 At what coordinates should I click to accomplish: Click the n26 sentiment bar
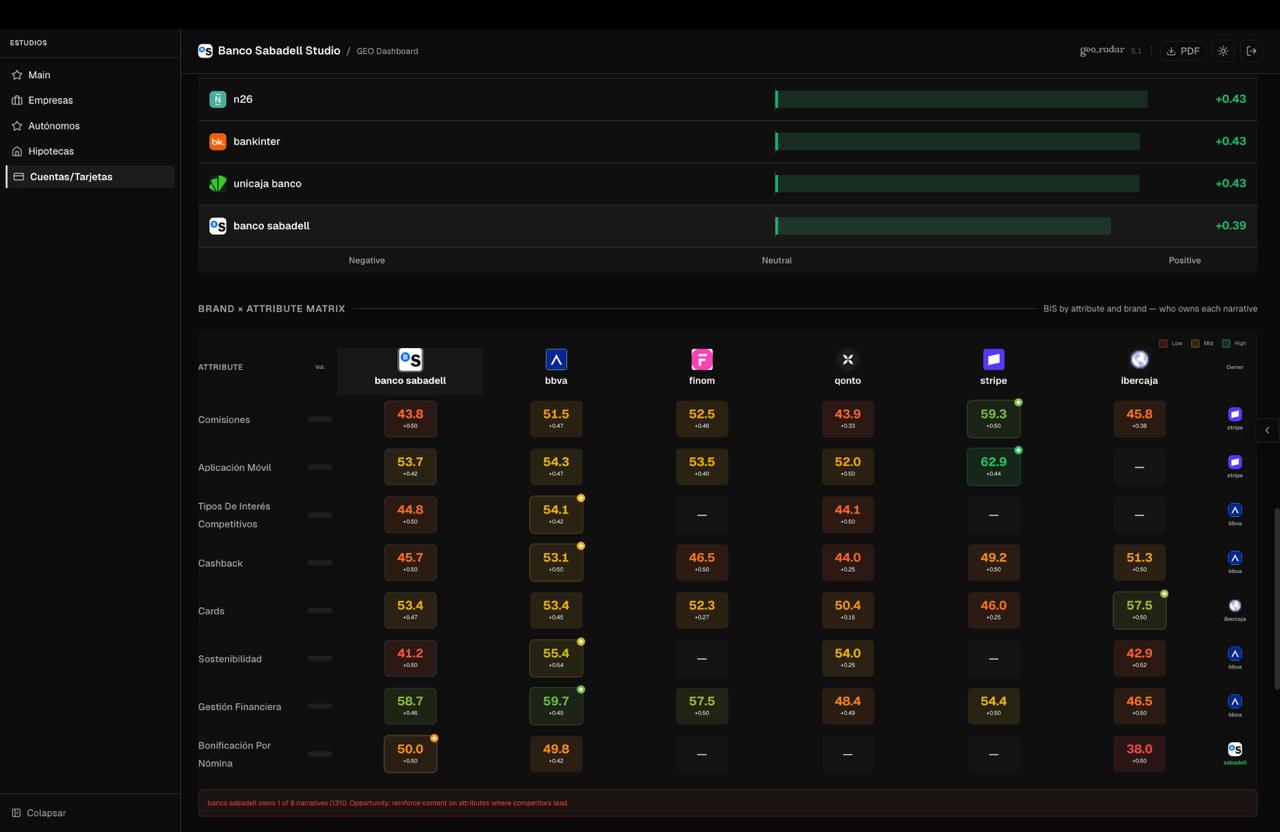[960, 99]
